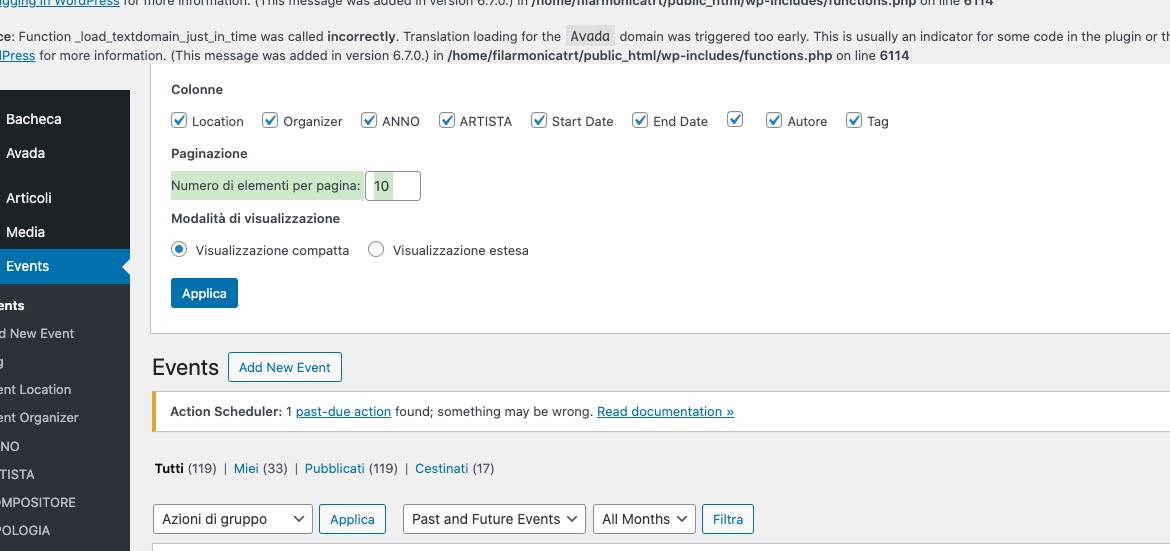The height and width of the screenshot is (551, 1170).
Task: Uncheck the Autore column checkbox
Action: [x=775, y=120]
